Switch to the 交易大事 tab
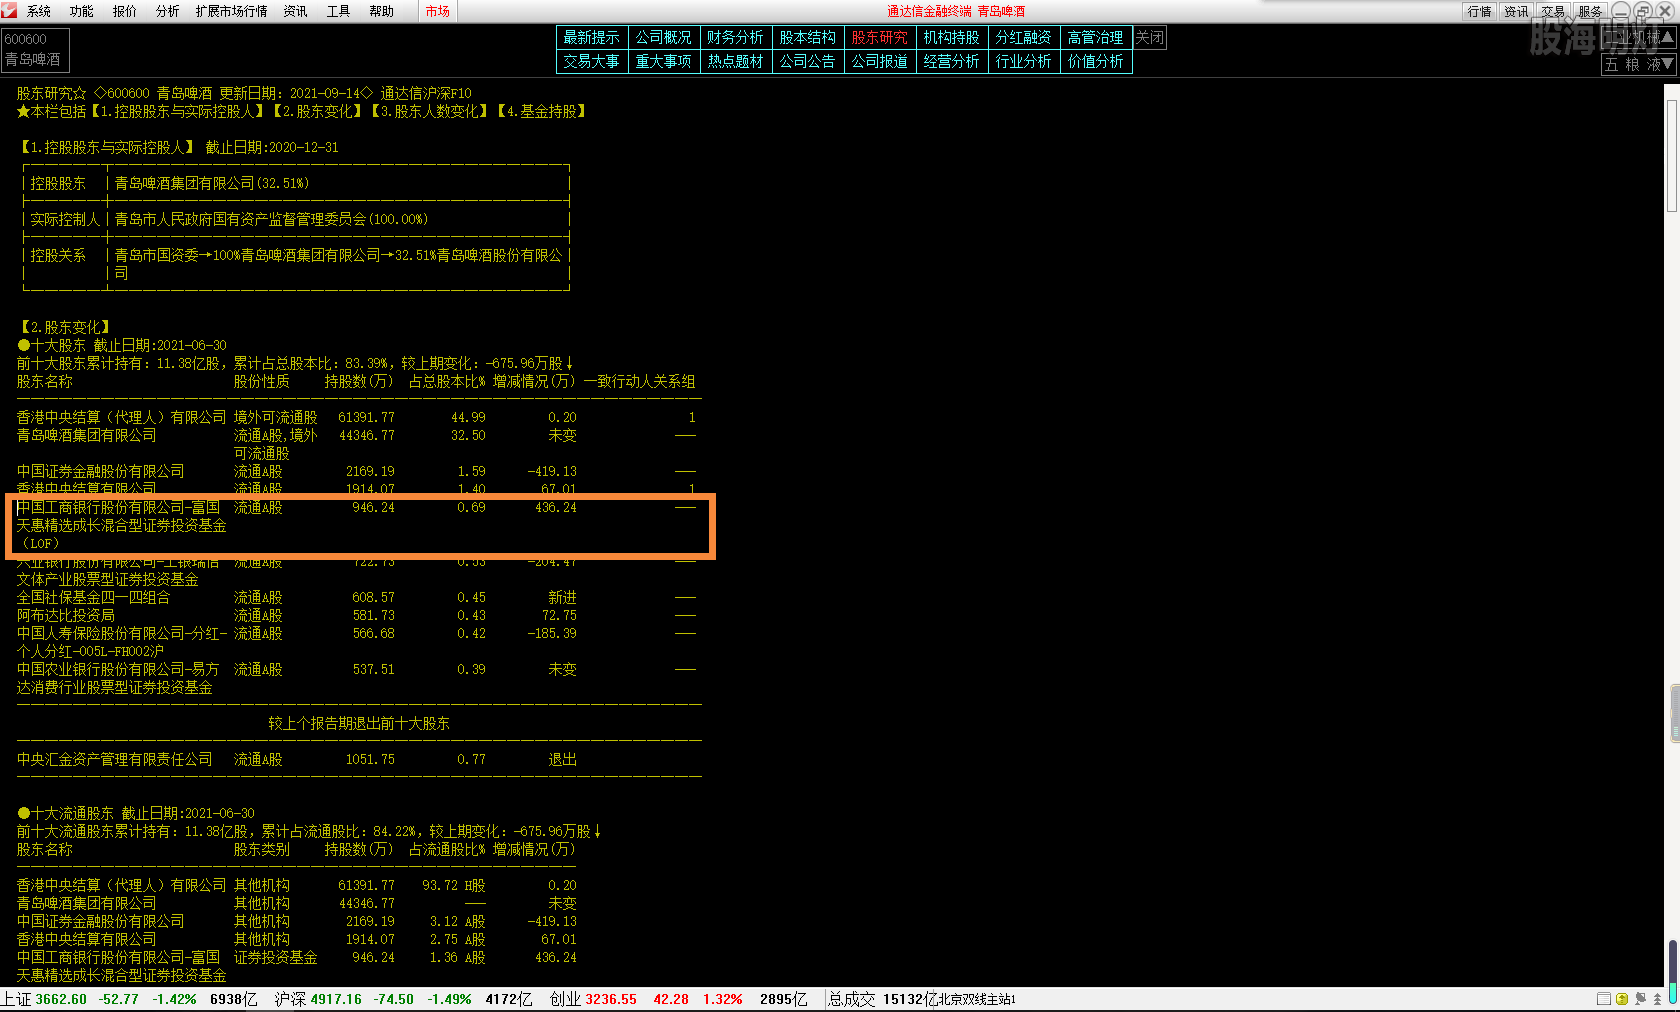1680x1012 pixels. tap(592, 61)
